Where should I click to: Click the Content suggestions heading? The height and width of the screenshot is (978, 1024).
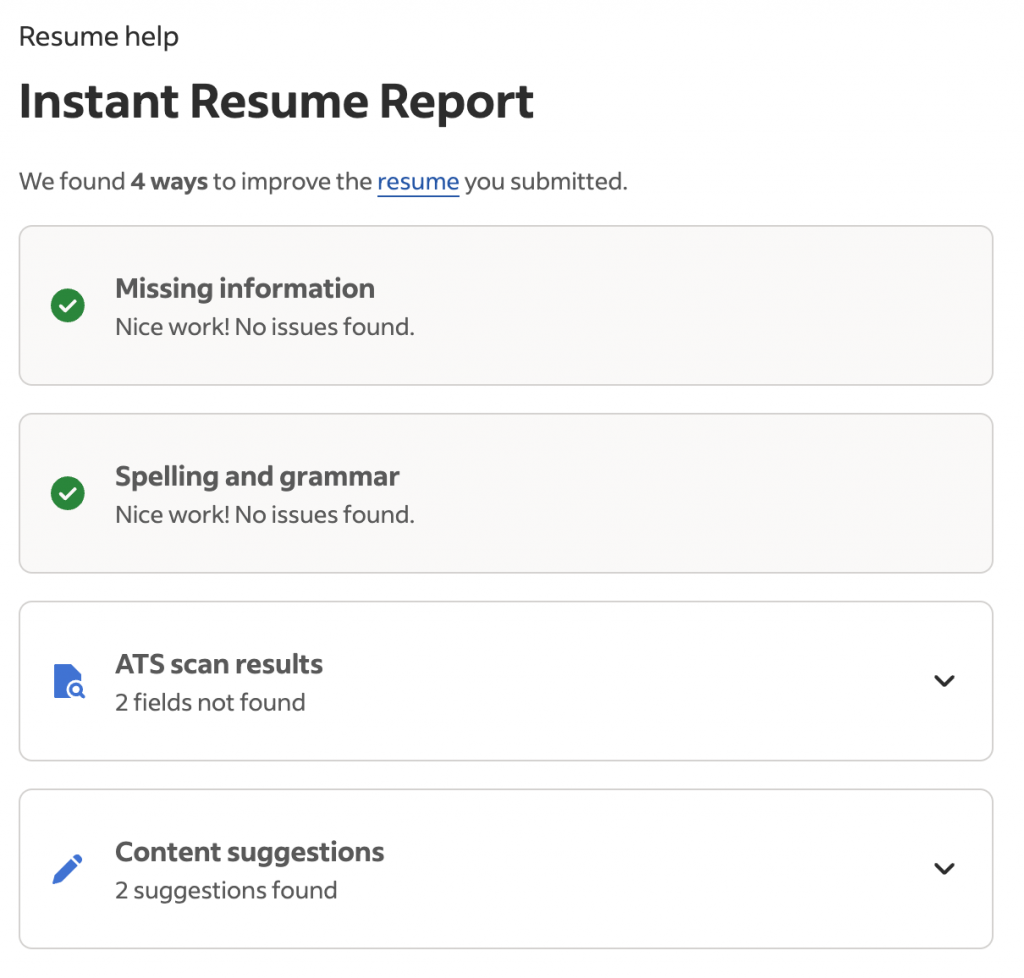tap(250, 852)
